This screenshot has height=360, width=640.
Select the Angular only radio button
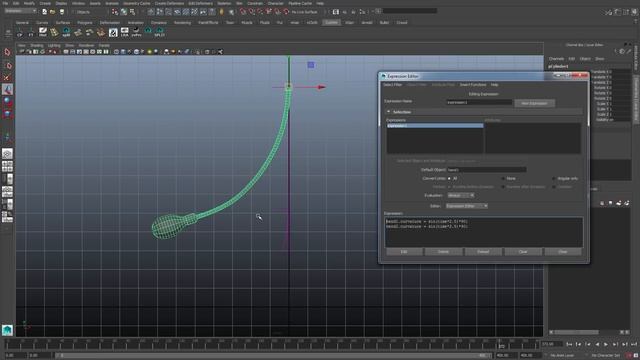(554, 178)
